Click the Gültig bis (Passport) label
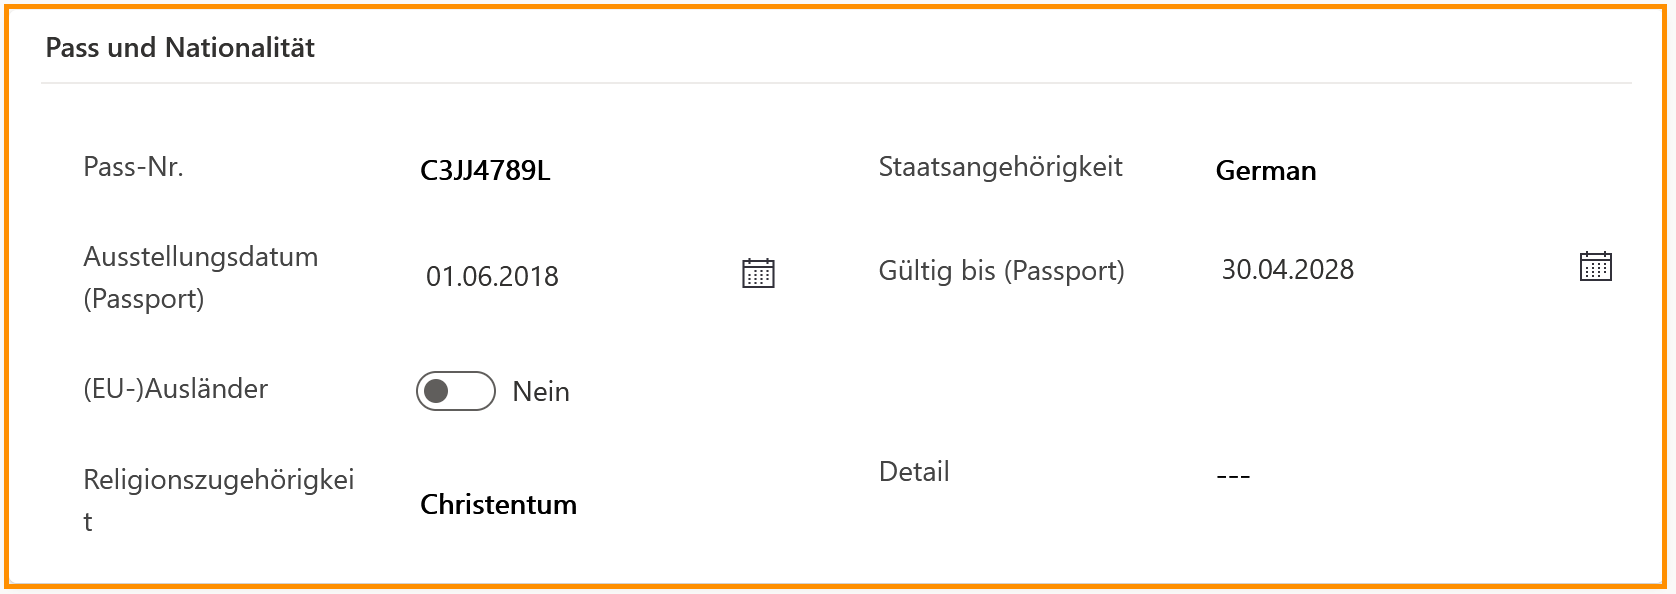1676x594 pixels. (x=1001, y=271)
